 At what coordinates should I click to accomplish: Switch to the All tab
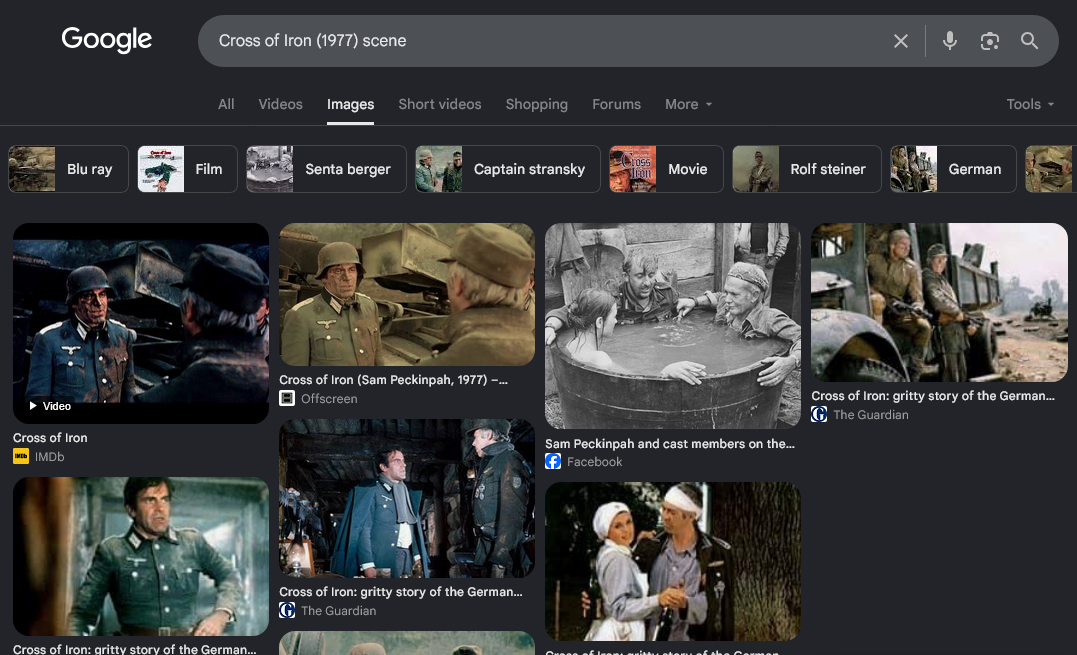tap(226, 104)
